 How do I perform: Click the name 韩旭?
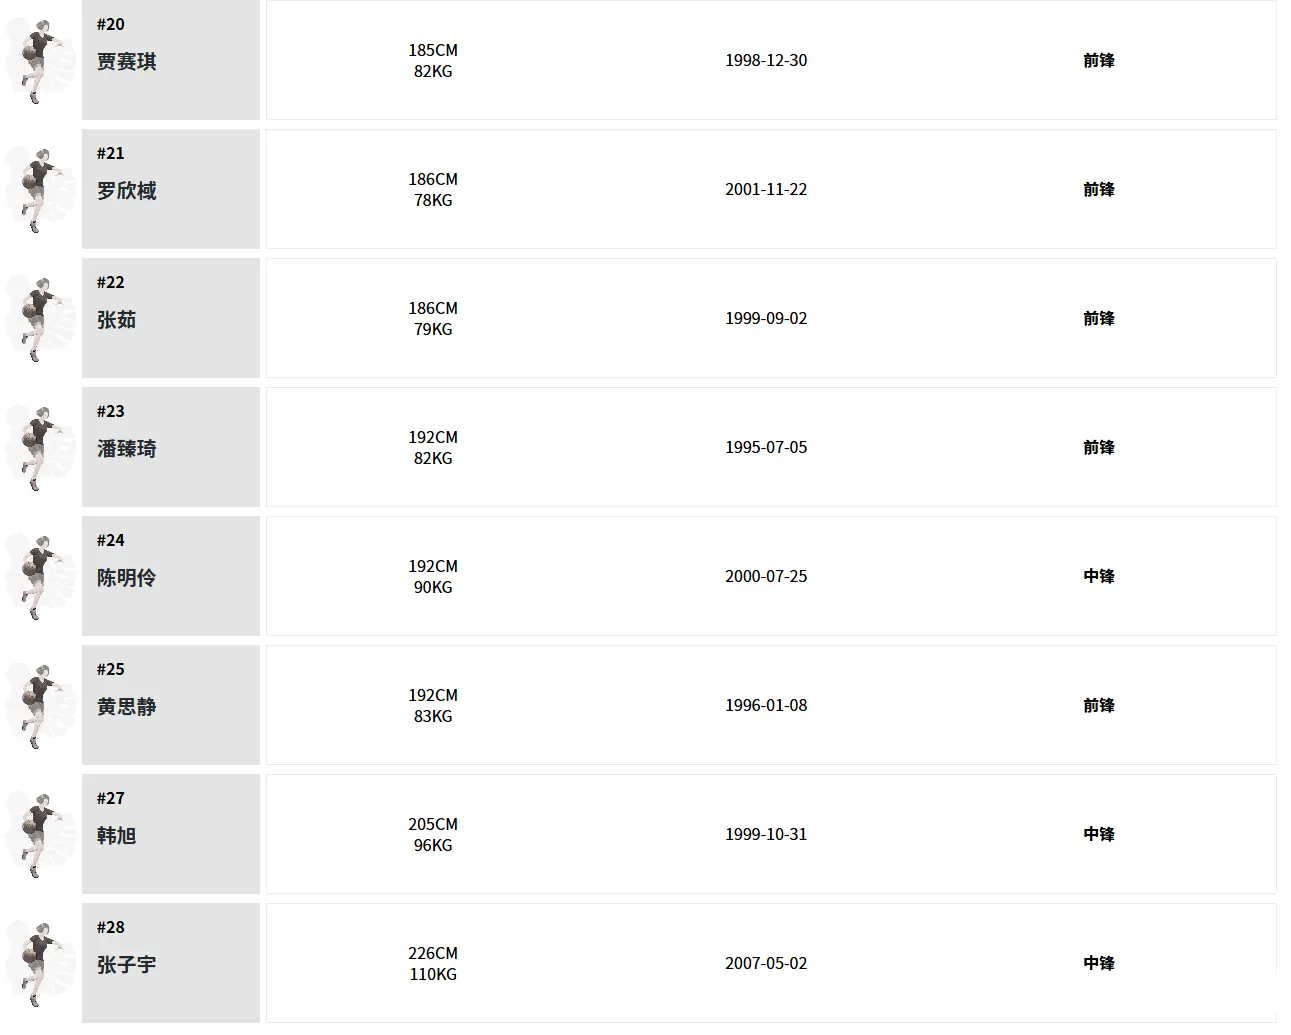[x=117, y=836]
